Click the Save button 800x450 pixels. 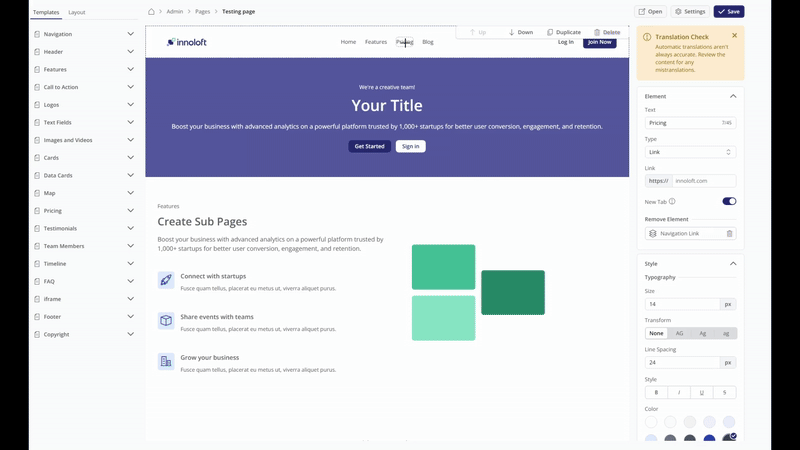729,12
